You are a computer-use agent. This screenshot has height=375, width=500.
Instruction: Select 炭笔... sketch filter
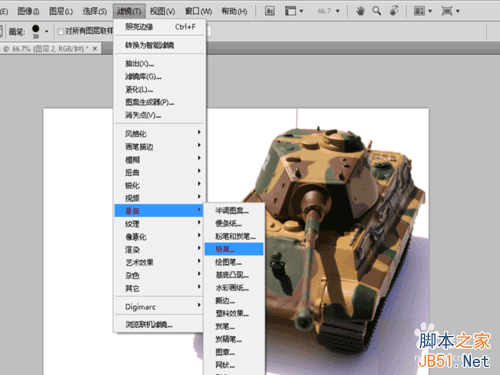coord(234,326)
